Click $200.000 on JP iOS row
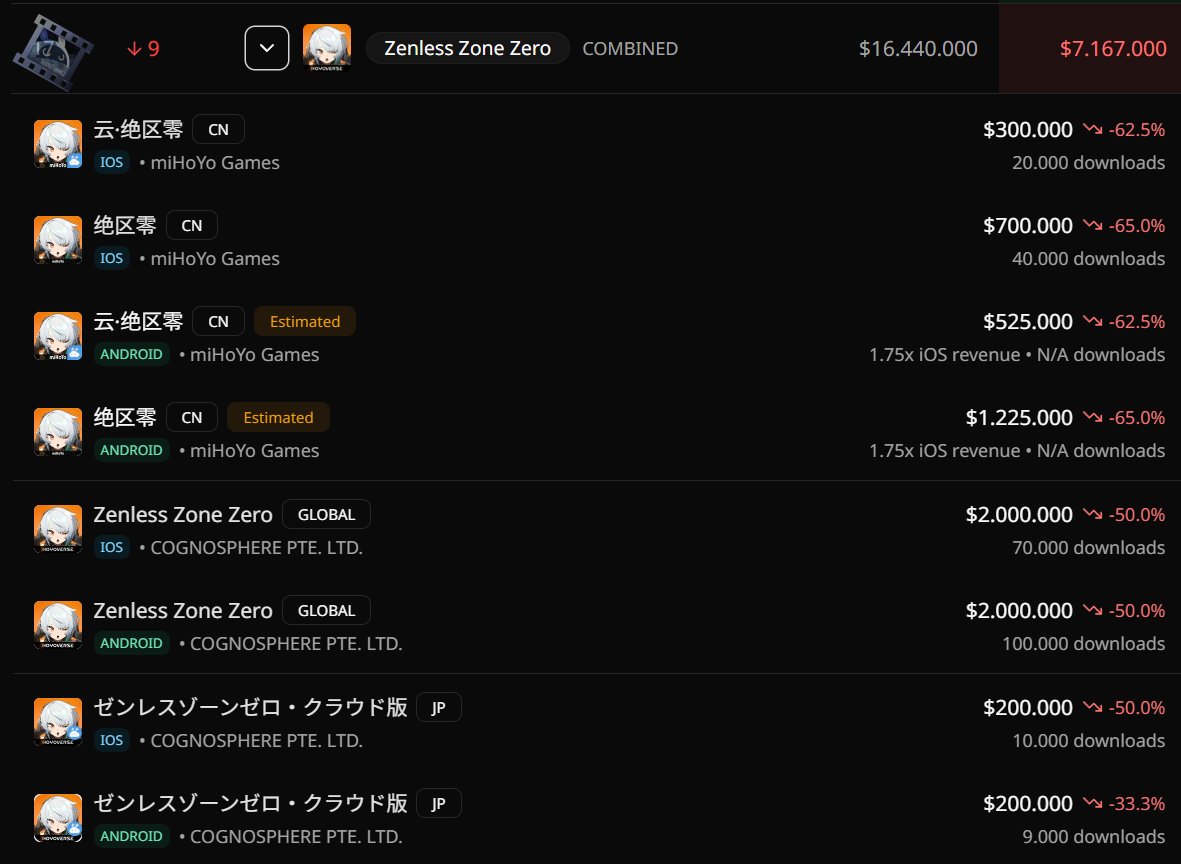This screenshot has height=864, width=1181. [1027, 707]
